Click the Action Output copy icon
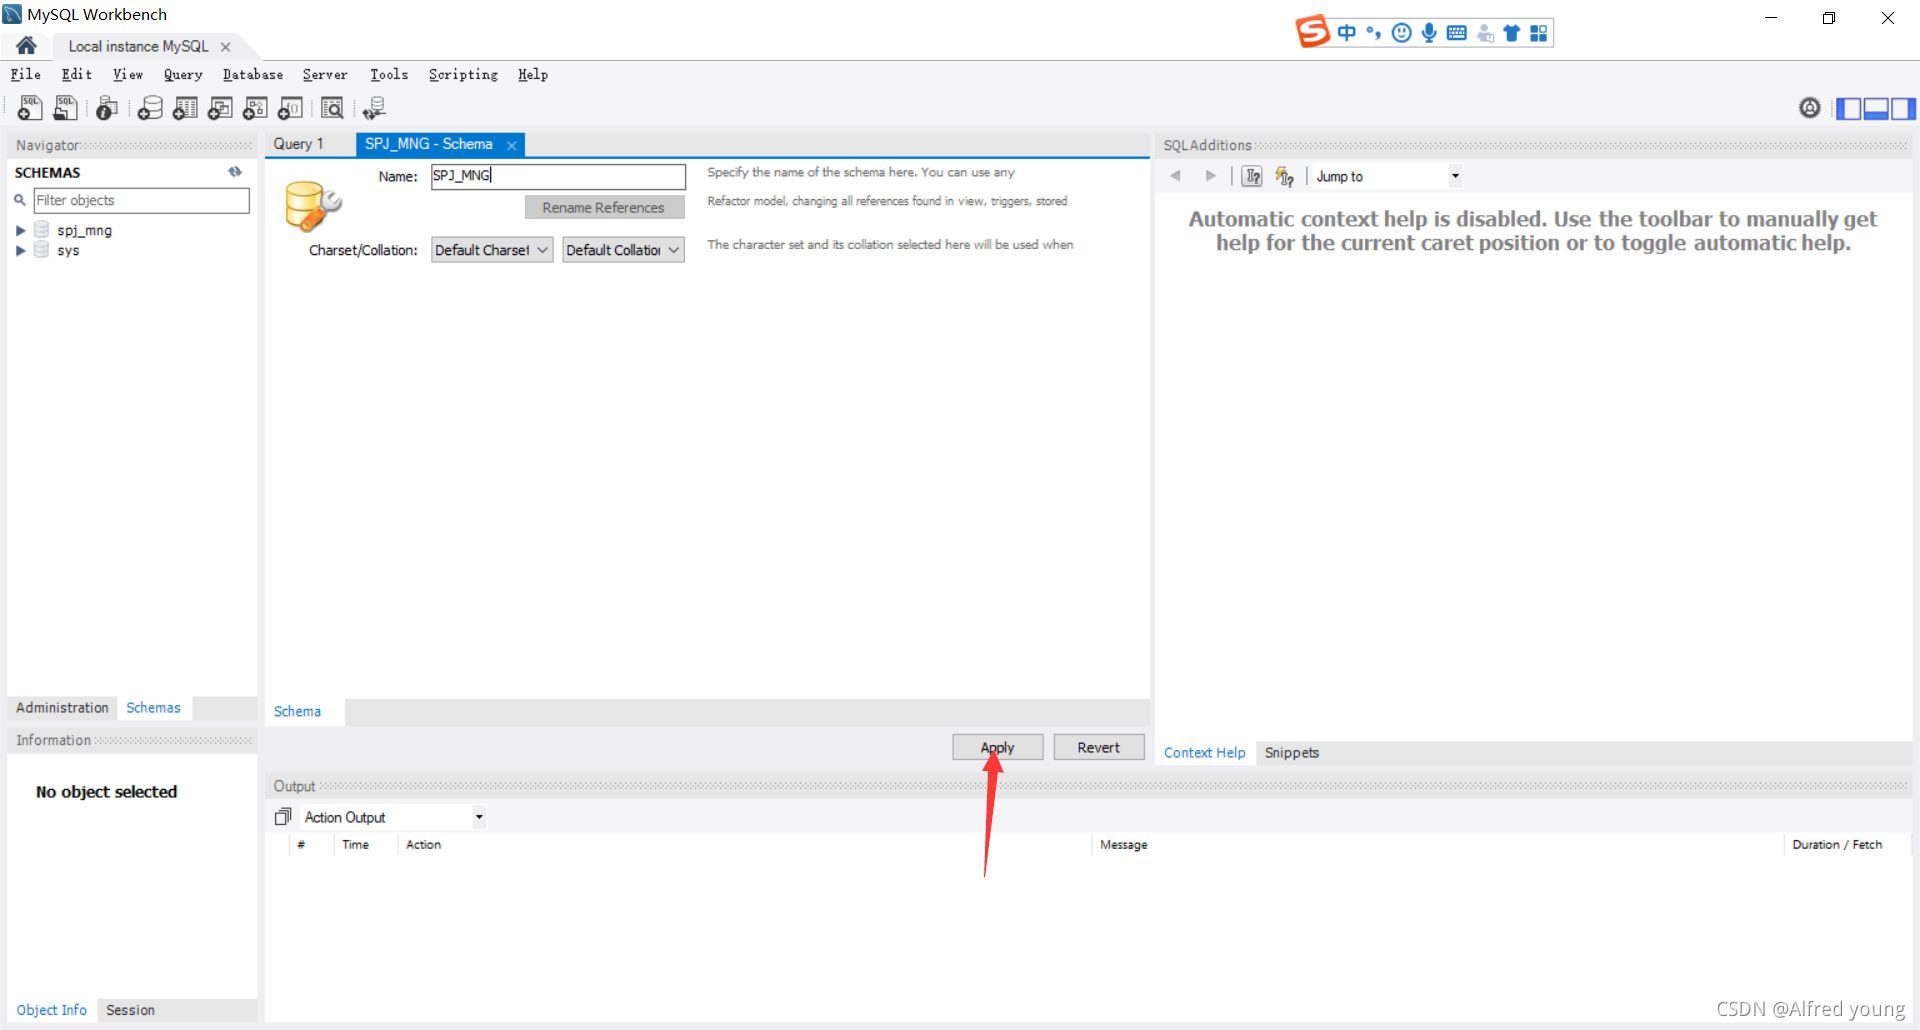 [283, 817]
